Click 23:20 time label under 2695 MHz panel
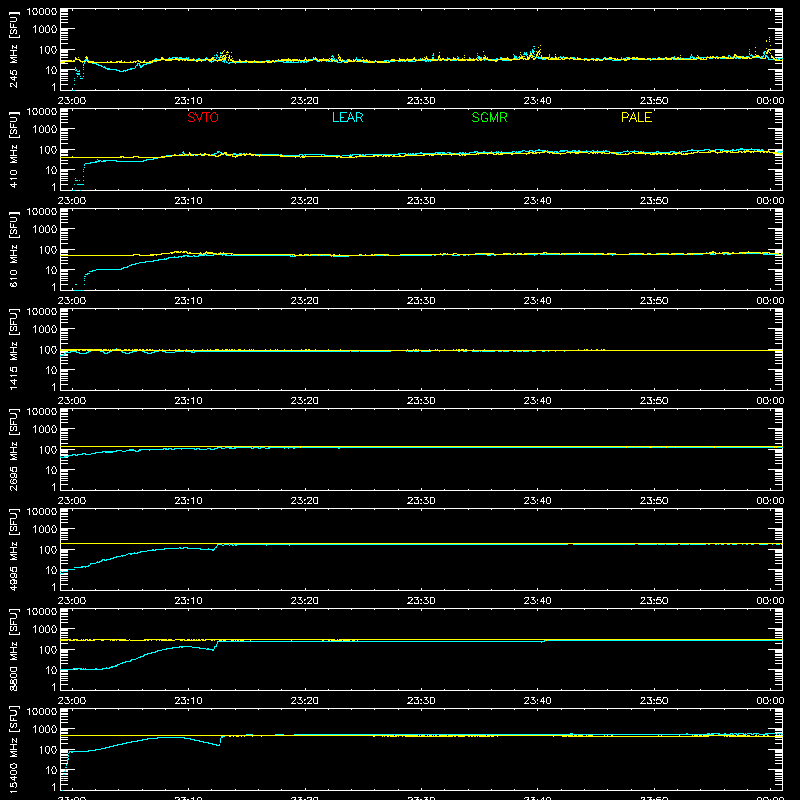Image resolution: width=800 pixels, height=800 pixels. coord(305,501)
